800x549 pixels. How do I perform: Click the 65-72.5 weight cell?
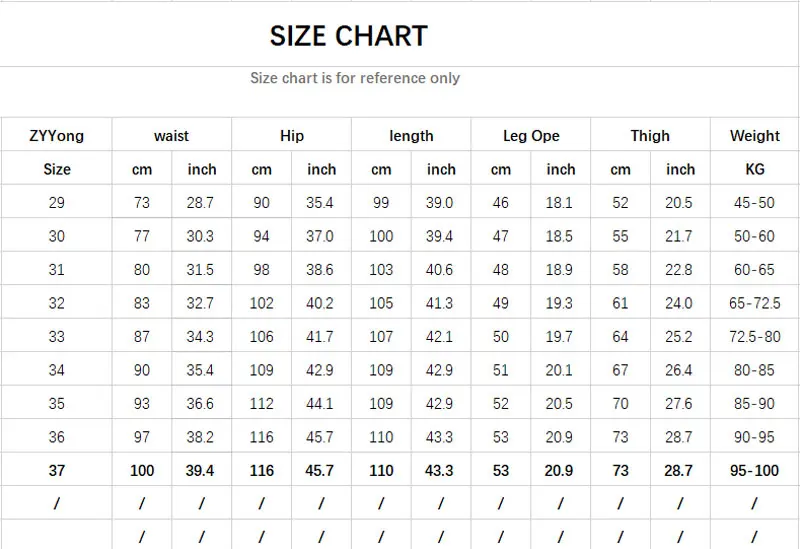[755, 303]
